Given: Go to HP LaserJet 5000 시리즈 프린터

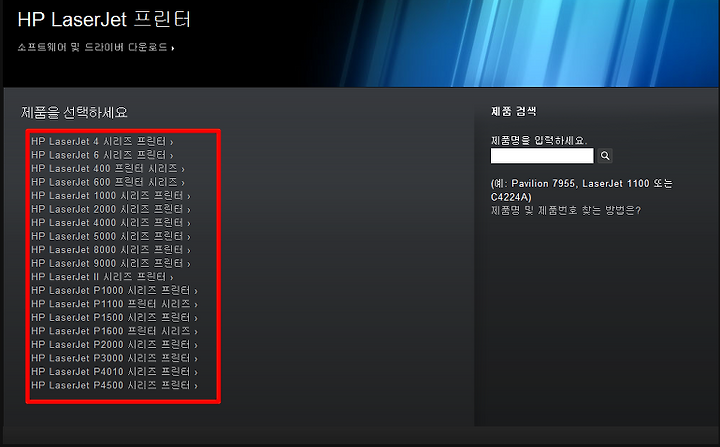Looking at the screenshot, I should tap(111, 236).
